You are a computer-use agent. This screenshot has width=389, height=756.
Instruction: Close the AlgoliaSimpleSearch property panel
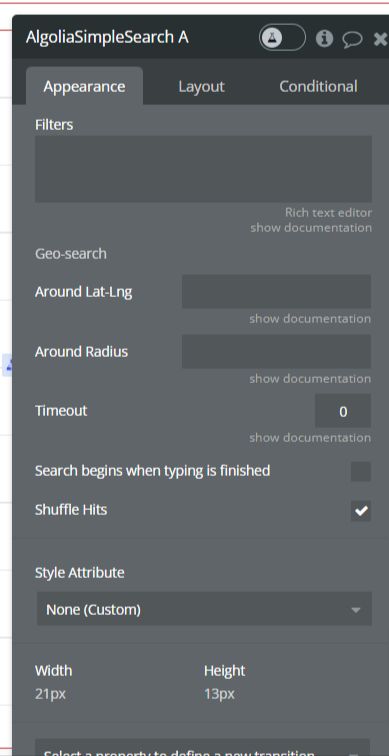(380, 39)
